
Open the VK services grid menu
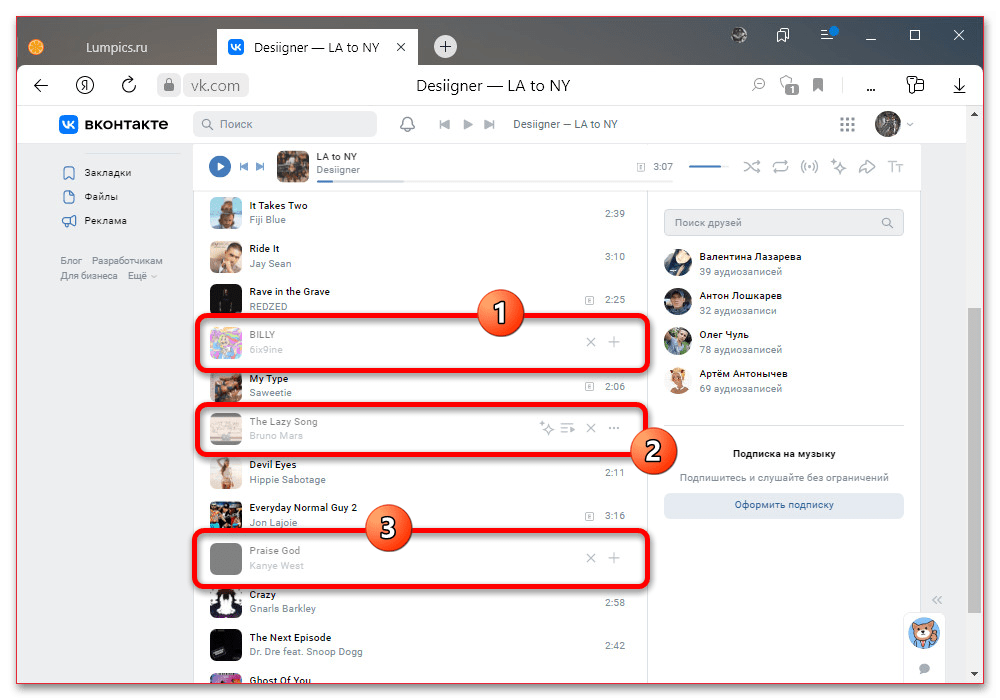[x=847, y=124]
